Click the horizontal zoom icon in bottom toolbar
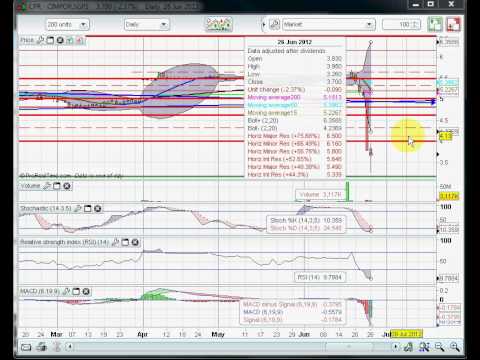Screen dimensions: 480x360 tap(424, 347)
